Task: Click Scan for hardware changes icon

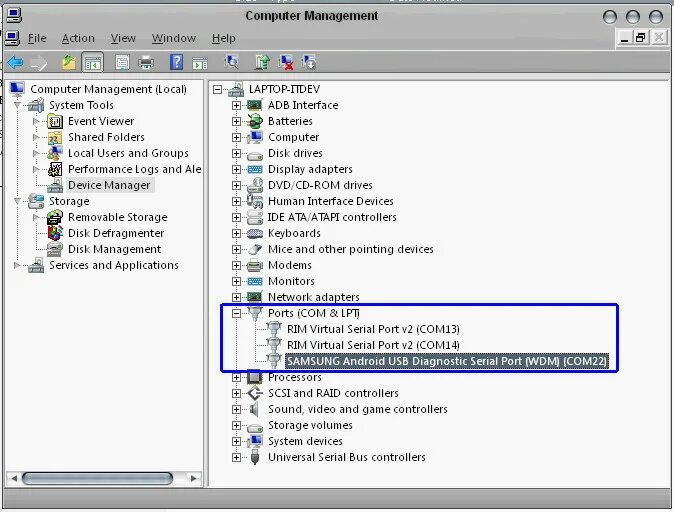Action: point(232,62)
